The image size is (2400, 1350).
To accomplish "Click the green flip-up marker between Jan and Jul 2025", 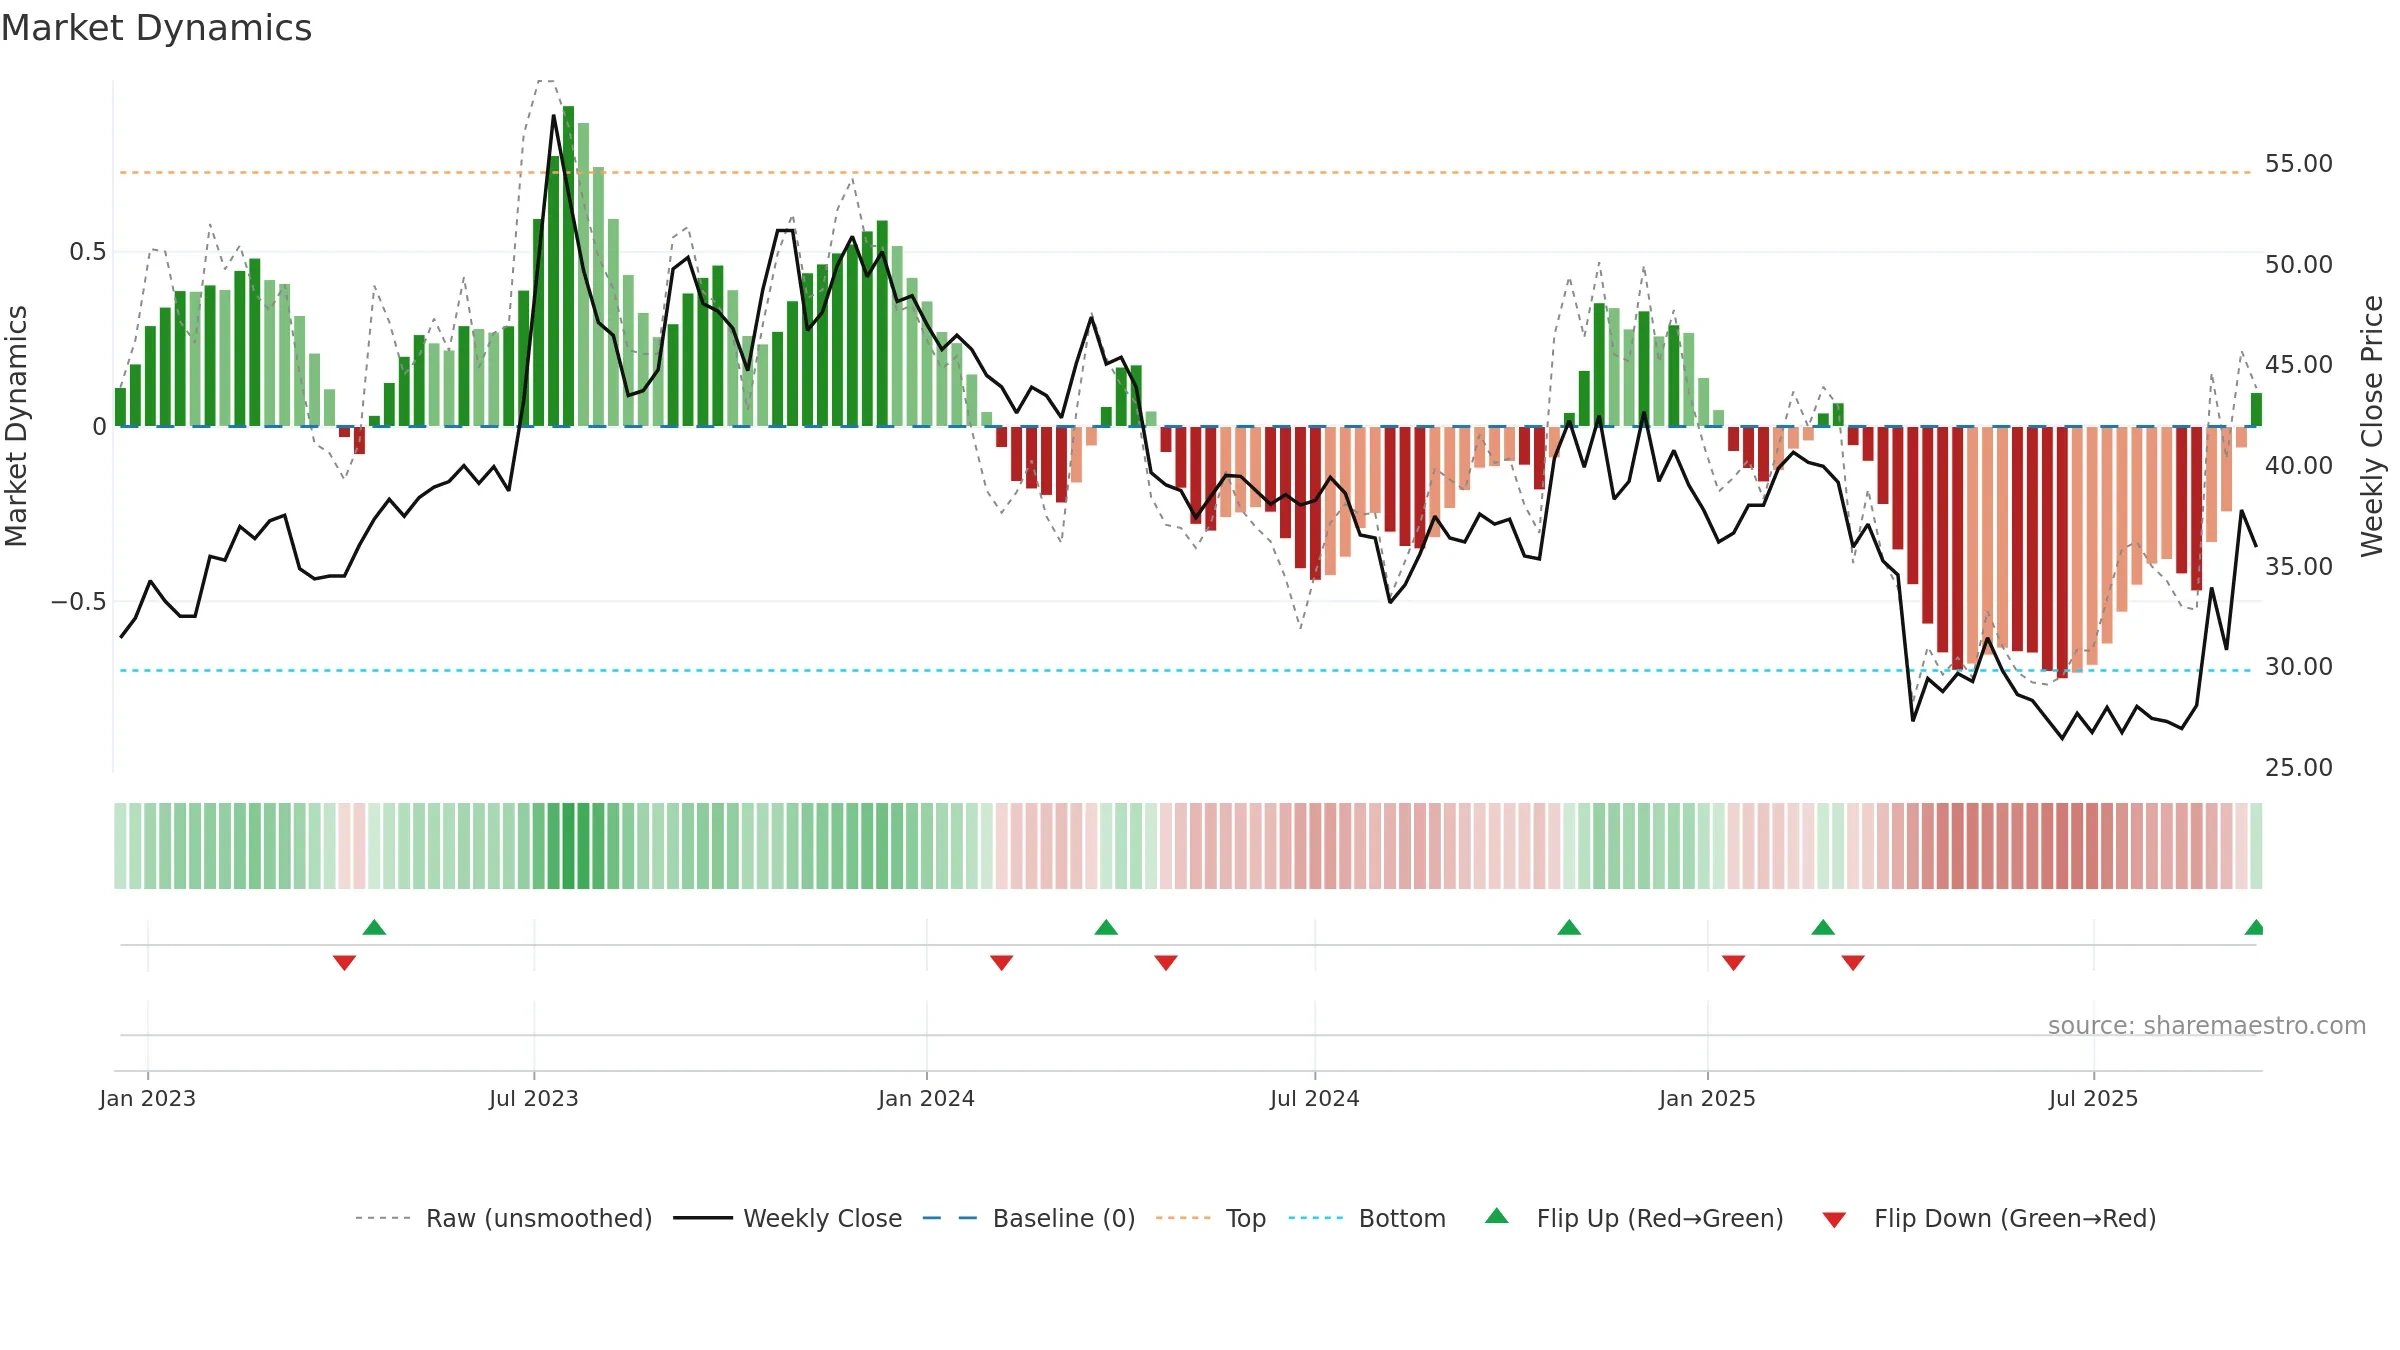I will (x=1823, y=927).
